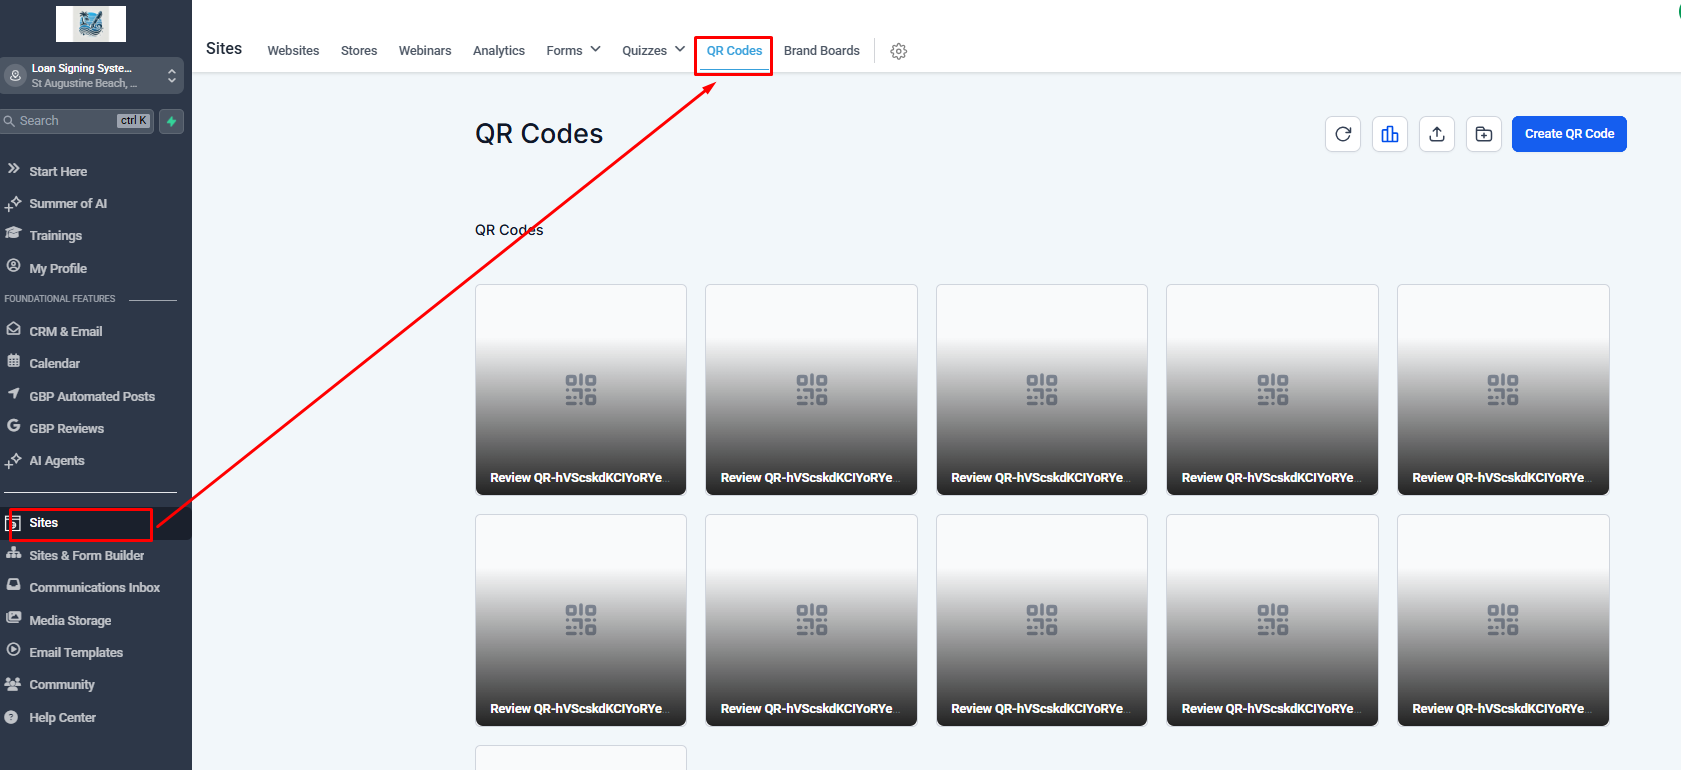Open Summer of AI in the sidebar
The height and width of the screenshot is (770, 1681).
[x=68, y=204]
